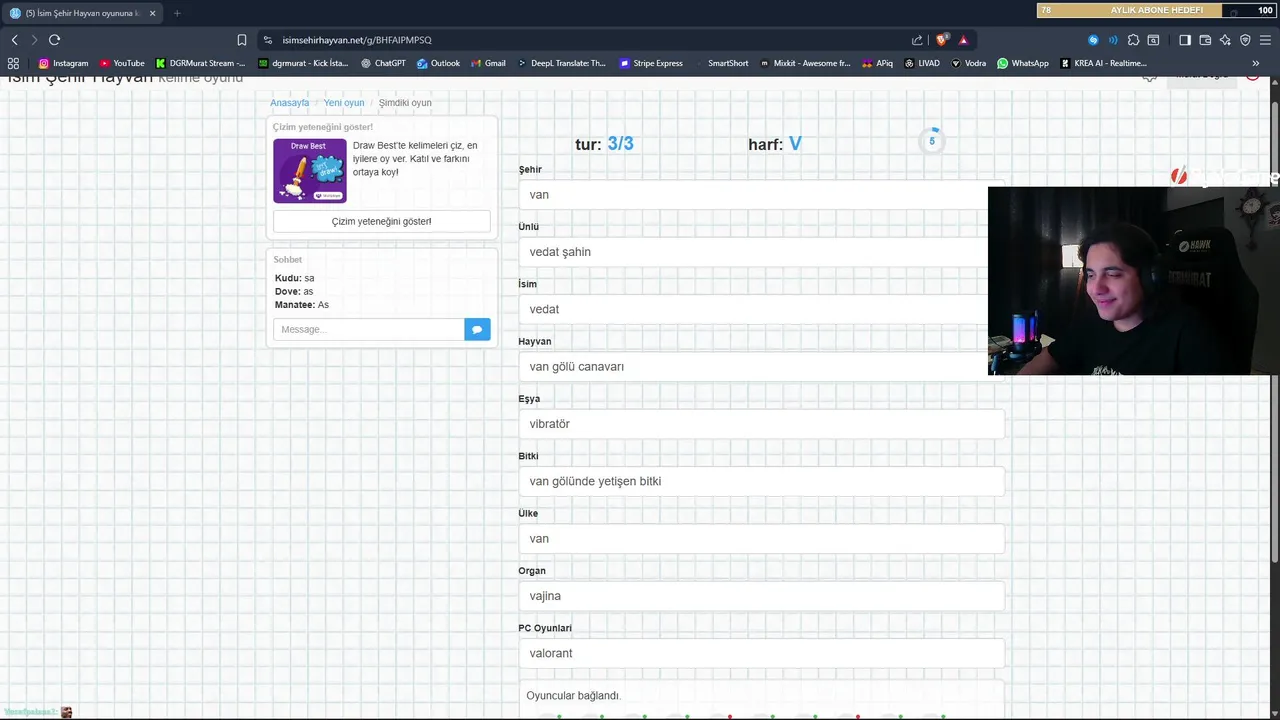Click the tur 3/3 round indicator
The image size is (1280, 720).
pyautogui.click(x=604, y=144)
